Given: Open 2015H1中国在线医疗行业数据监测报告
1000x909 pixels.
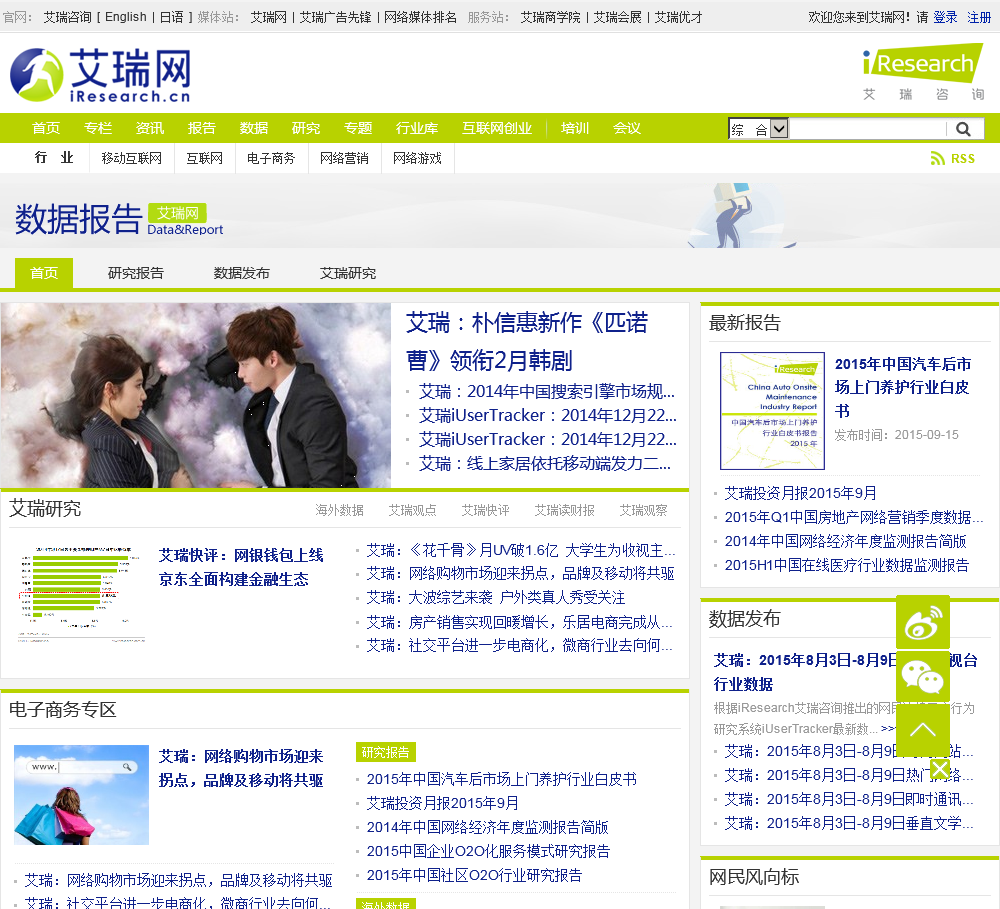Looking at the screenshot, I should (847, 565).
